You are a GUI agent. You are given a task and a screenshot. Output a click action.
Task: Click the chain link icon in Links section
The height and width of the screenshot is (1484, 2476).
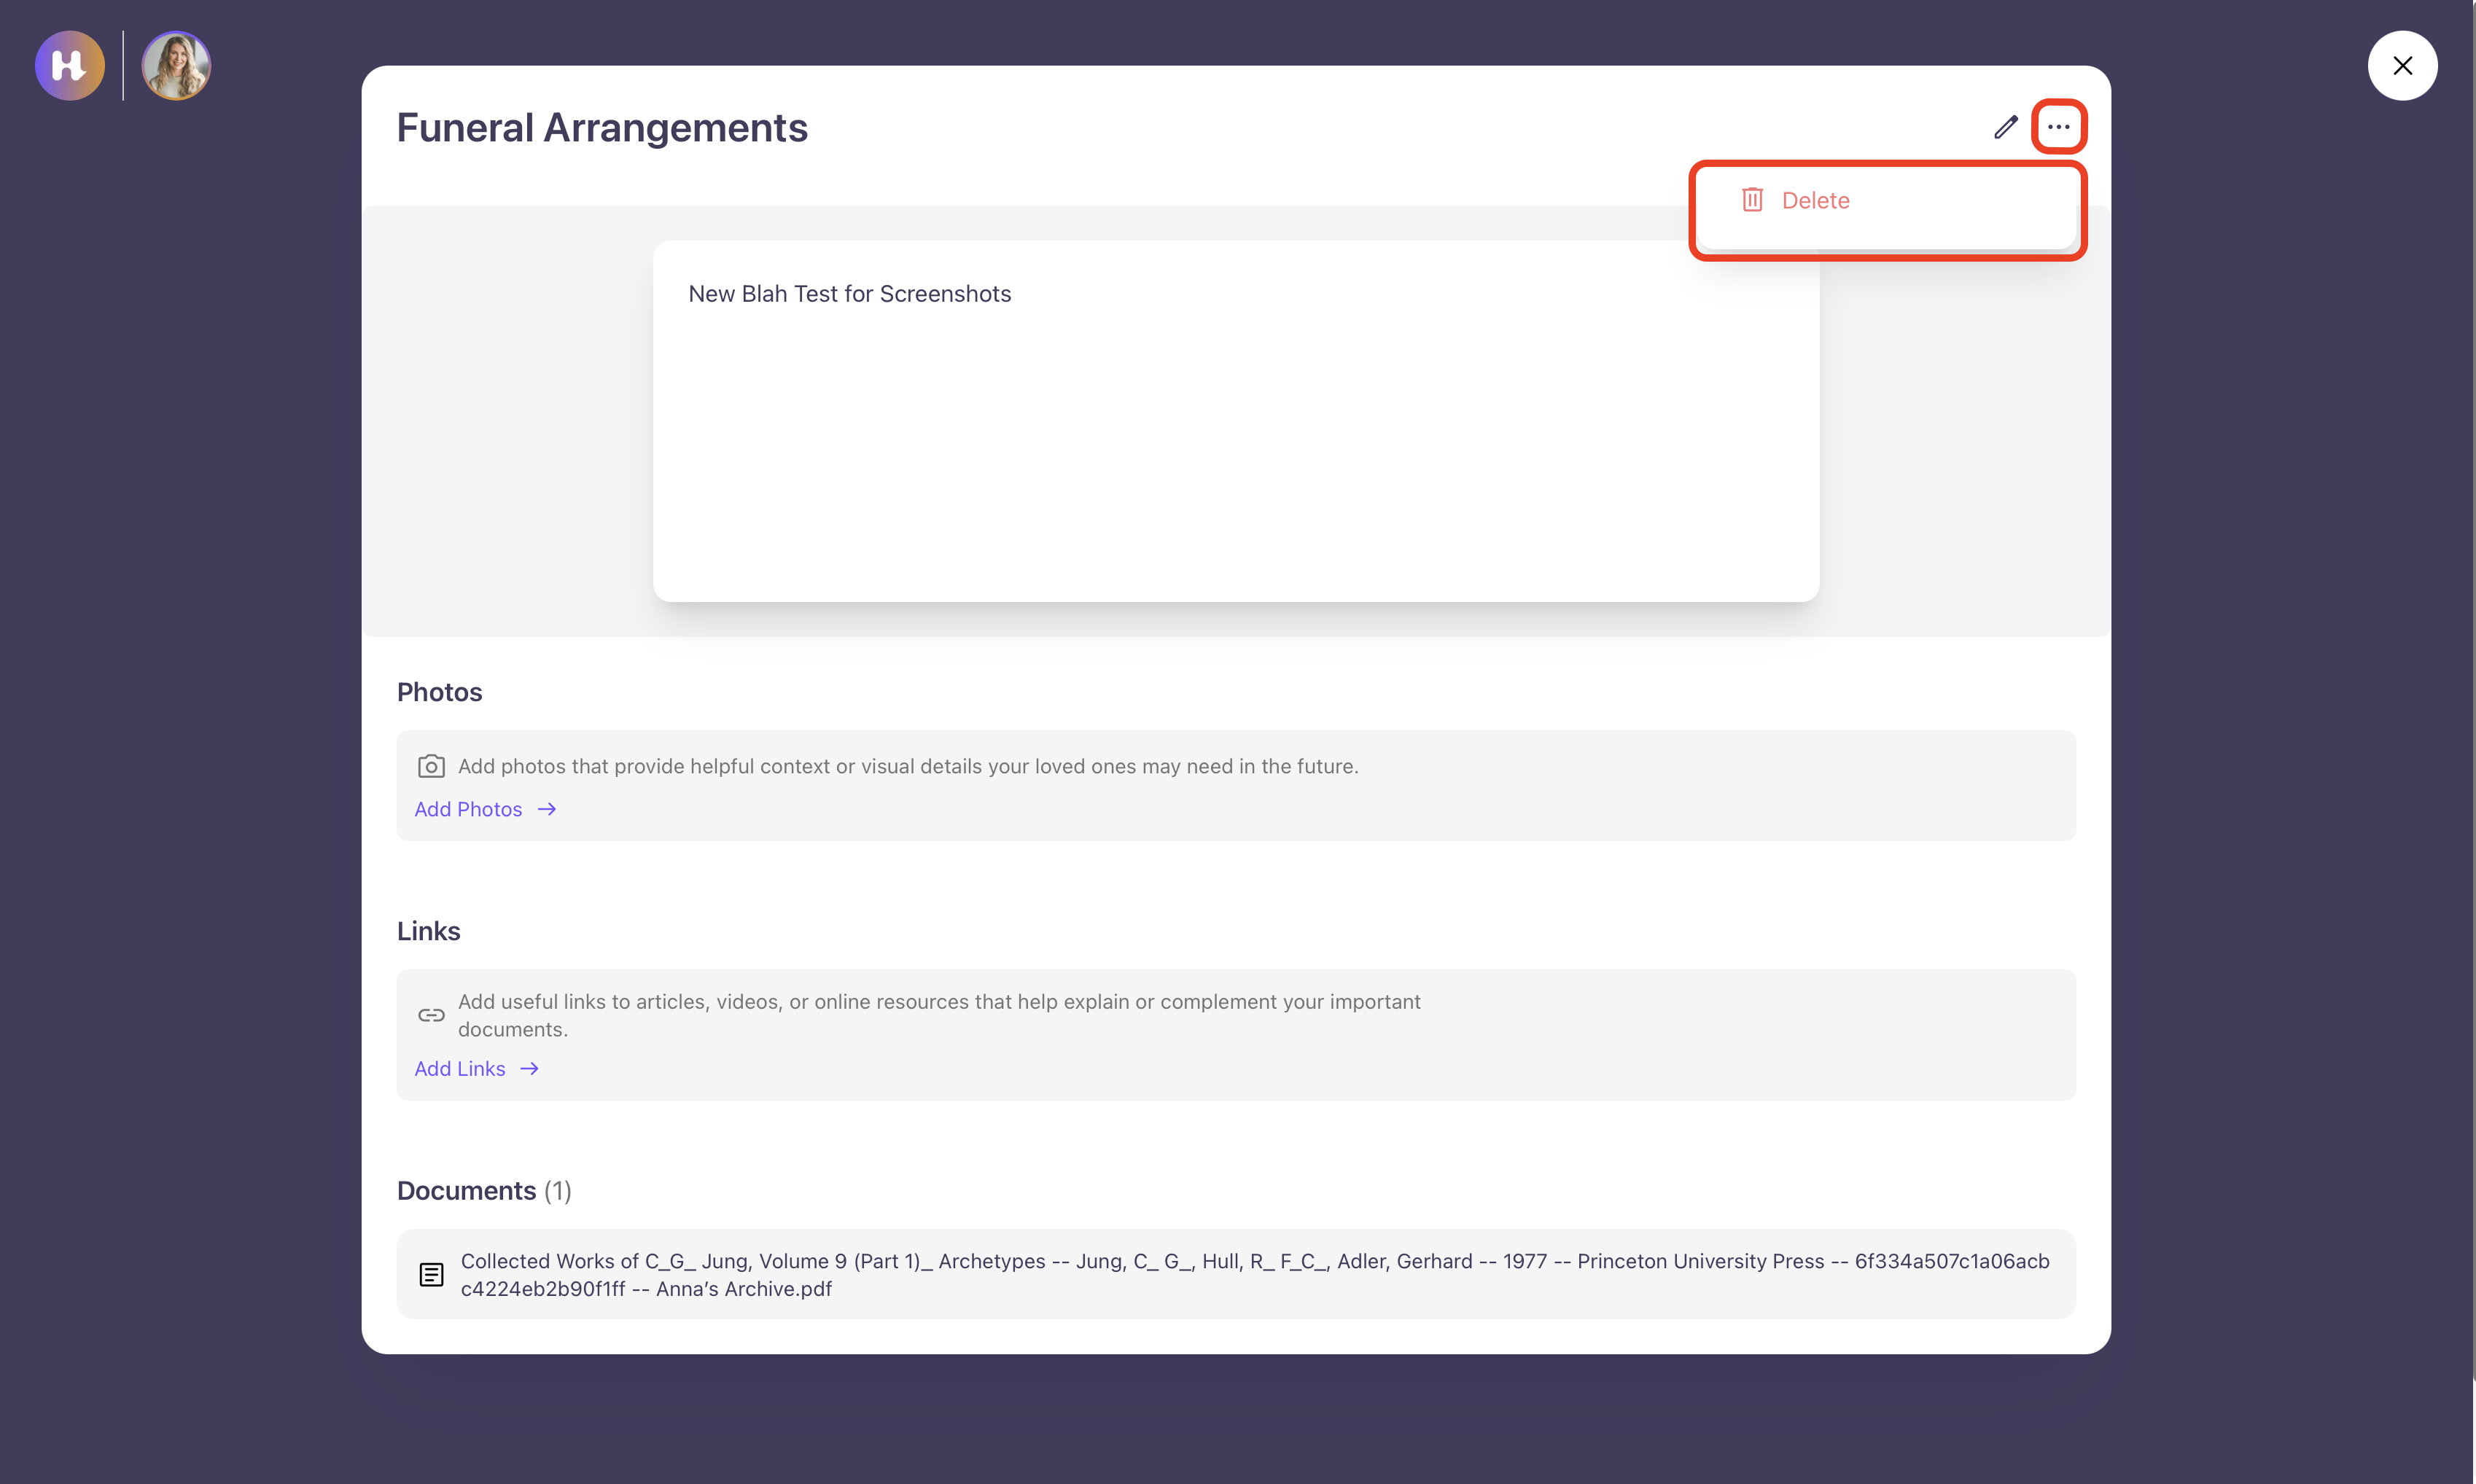(431, 1015)
